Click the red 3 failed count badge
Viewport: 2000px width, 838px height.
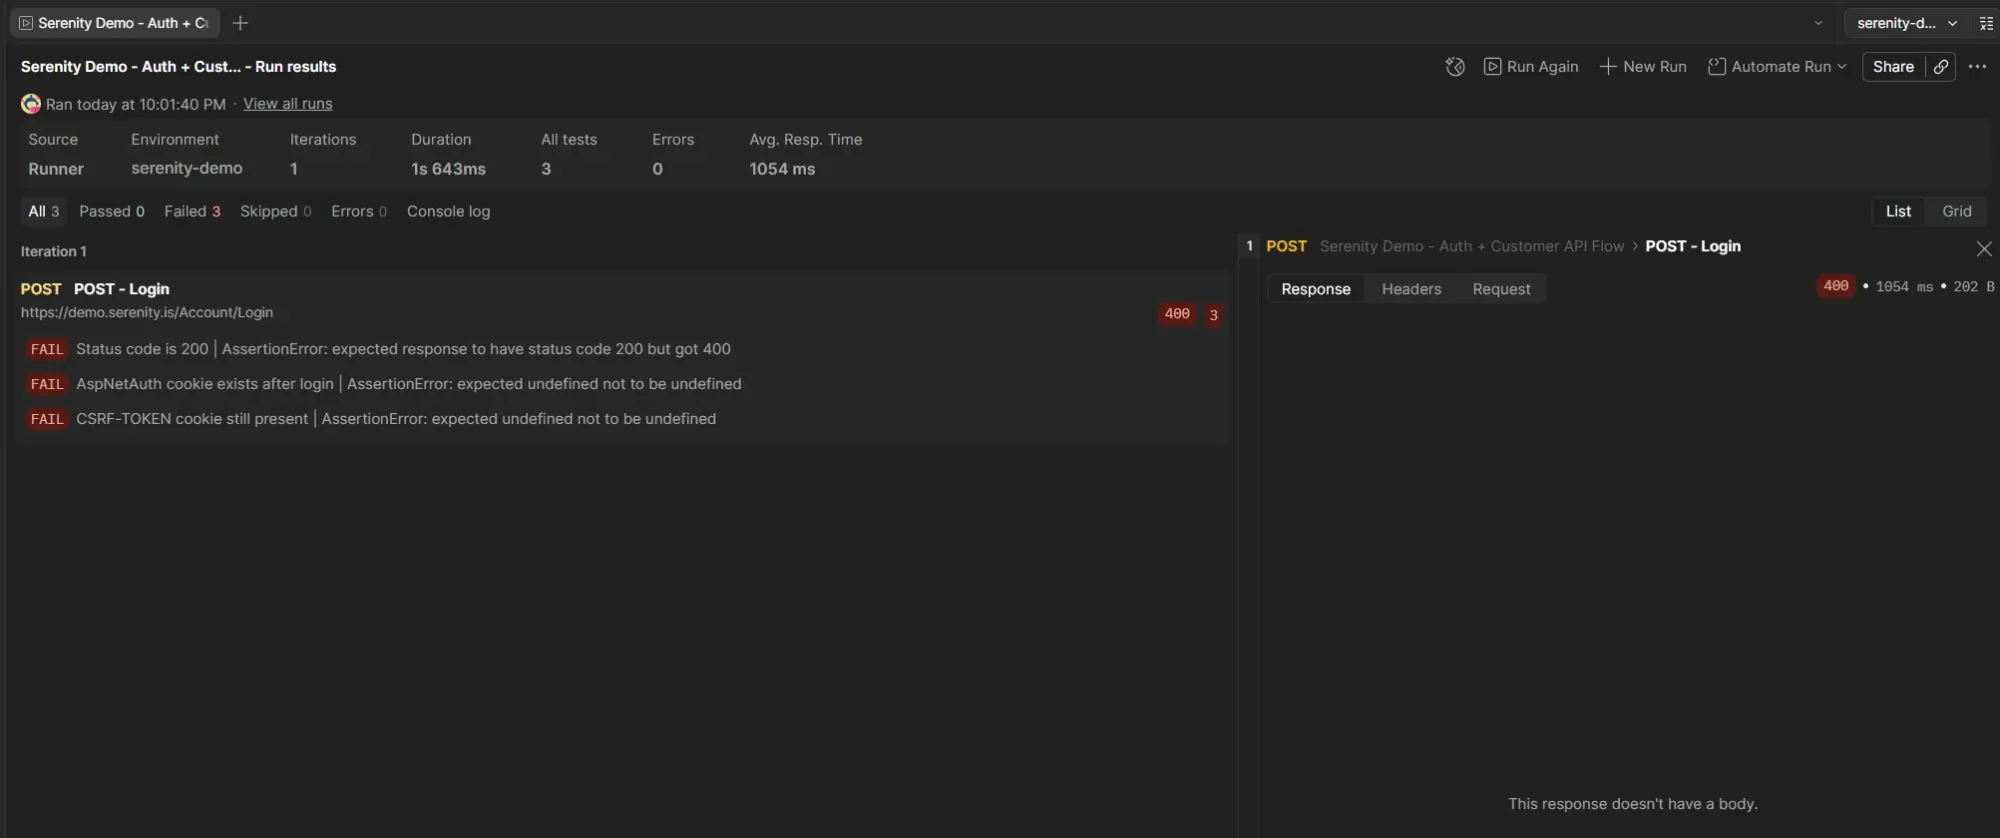(x=1213, y=315)
